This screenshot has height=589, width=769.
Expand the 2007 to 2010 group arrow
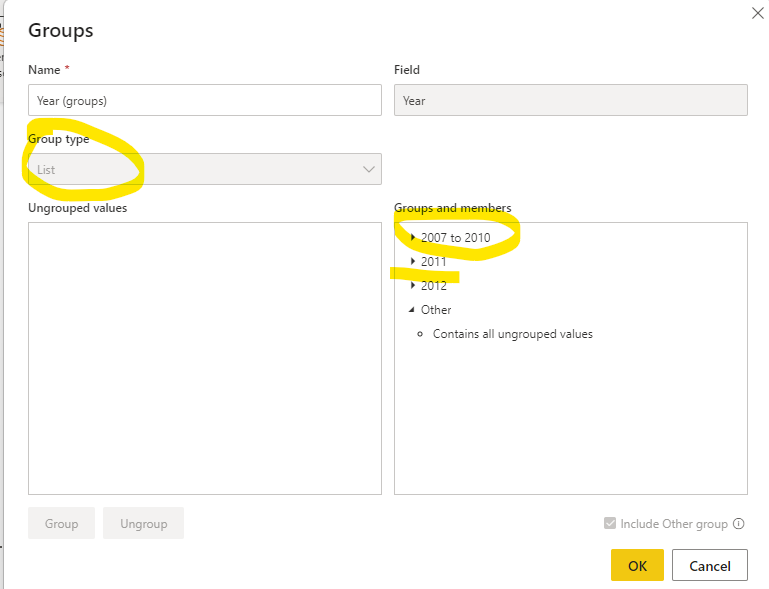click(x=412, y=237)
